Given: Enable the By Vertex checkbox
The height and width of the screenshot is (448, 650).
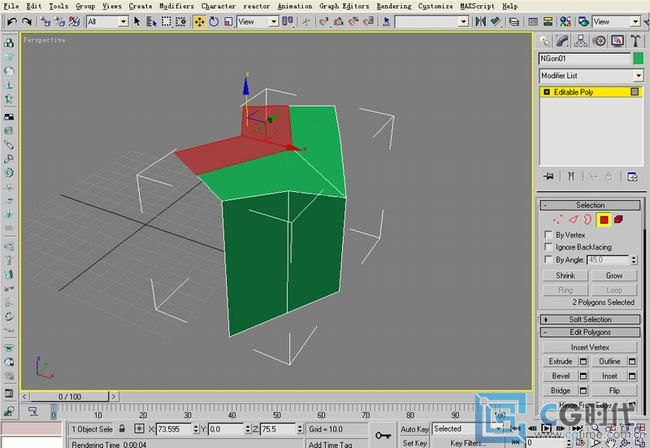Looking at the screenshot, I should pyautogui.click(x=548, y=235).
